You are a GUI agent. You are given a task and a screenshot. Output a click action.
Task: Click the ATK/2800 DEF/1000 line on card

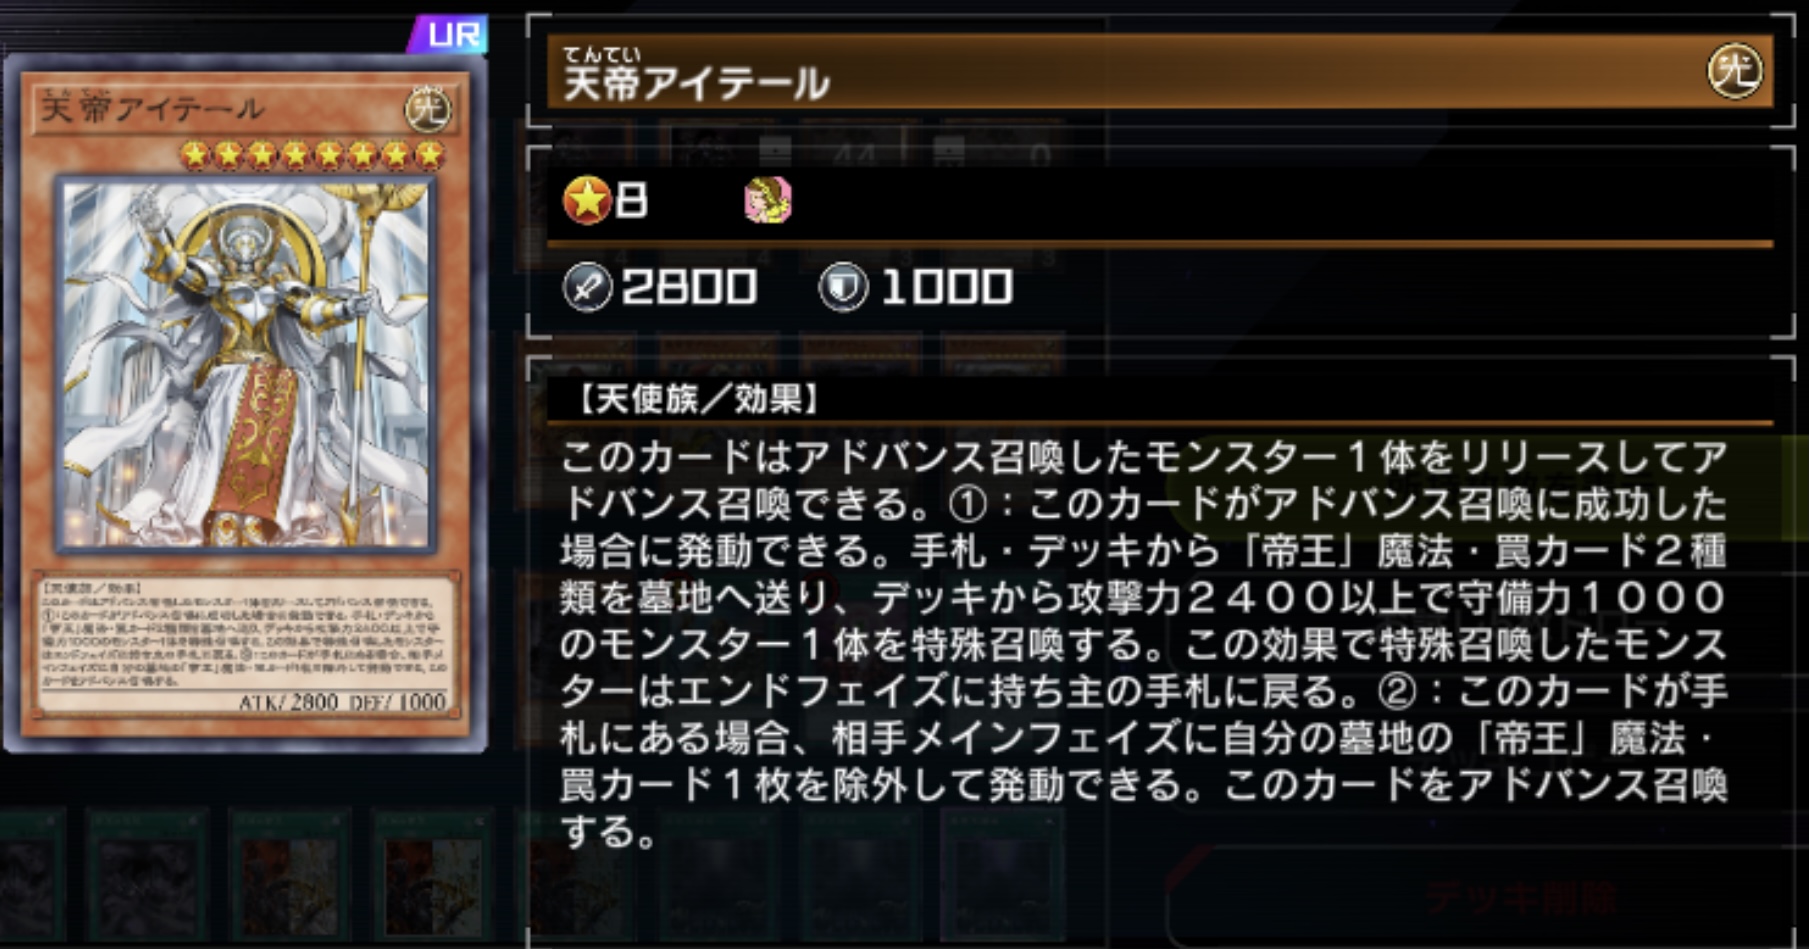click(x=341, y=701)
